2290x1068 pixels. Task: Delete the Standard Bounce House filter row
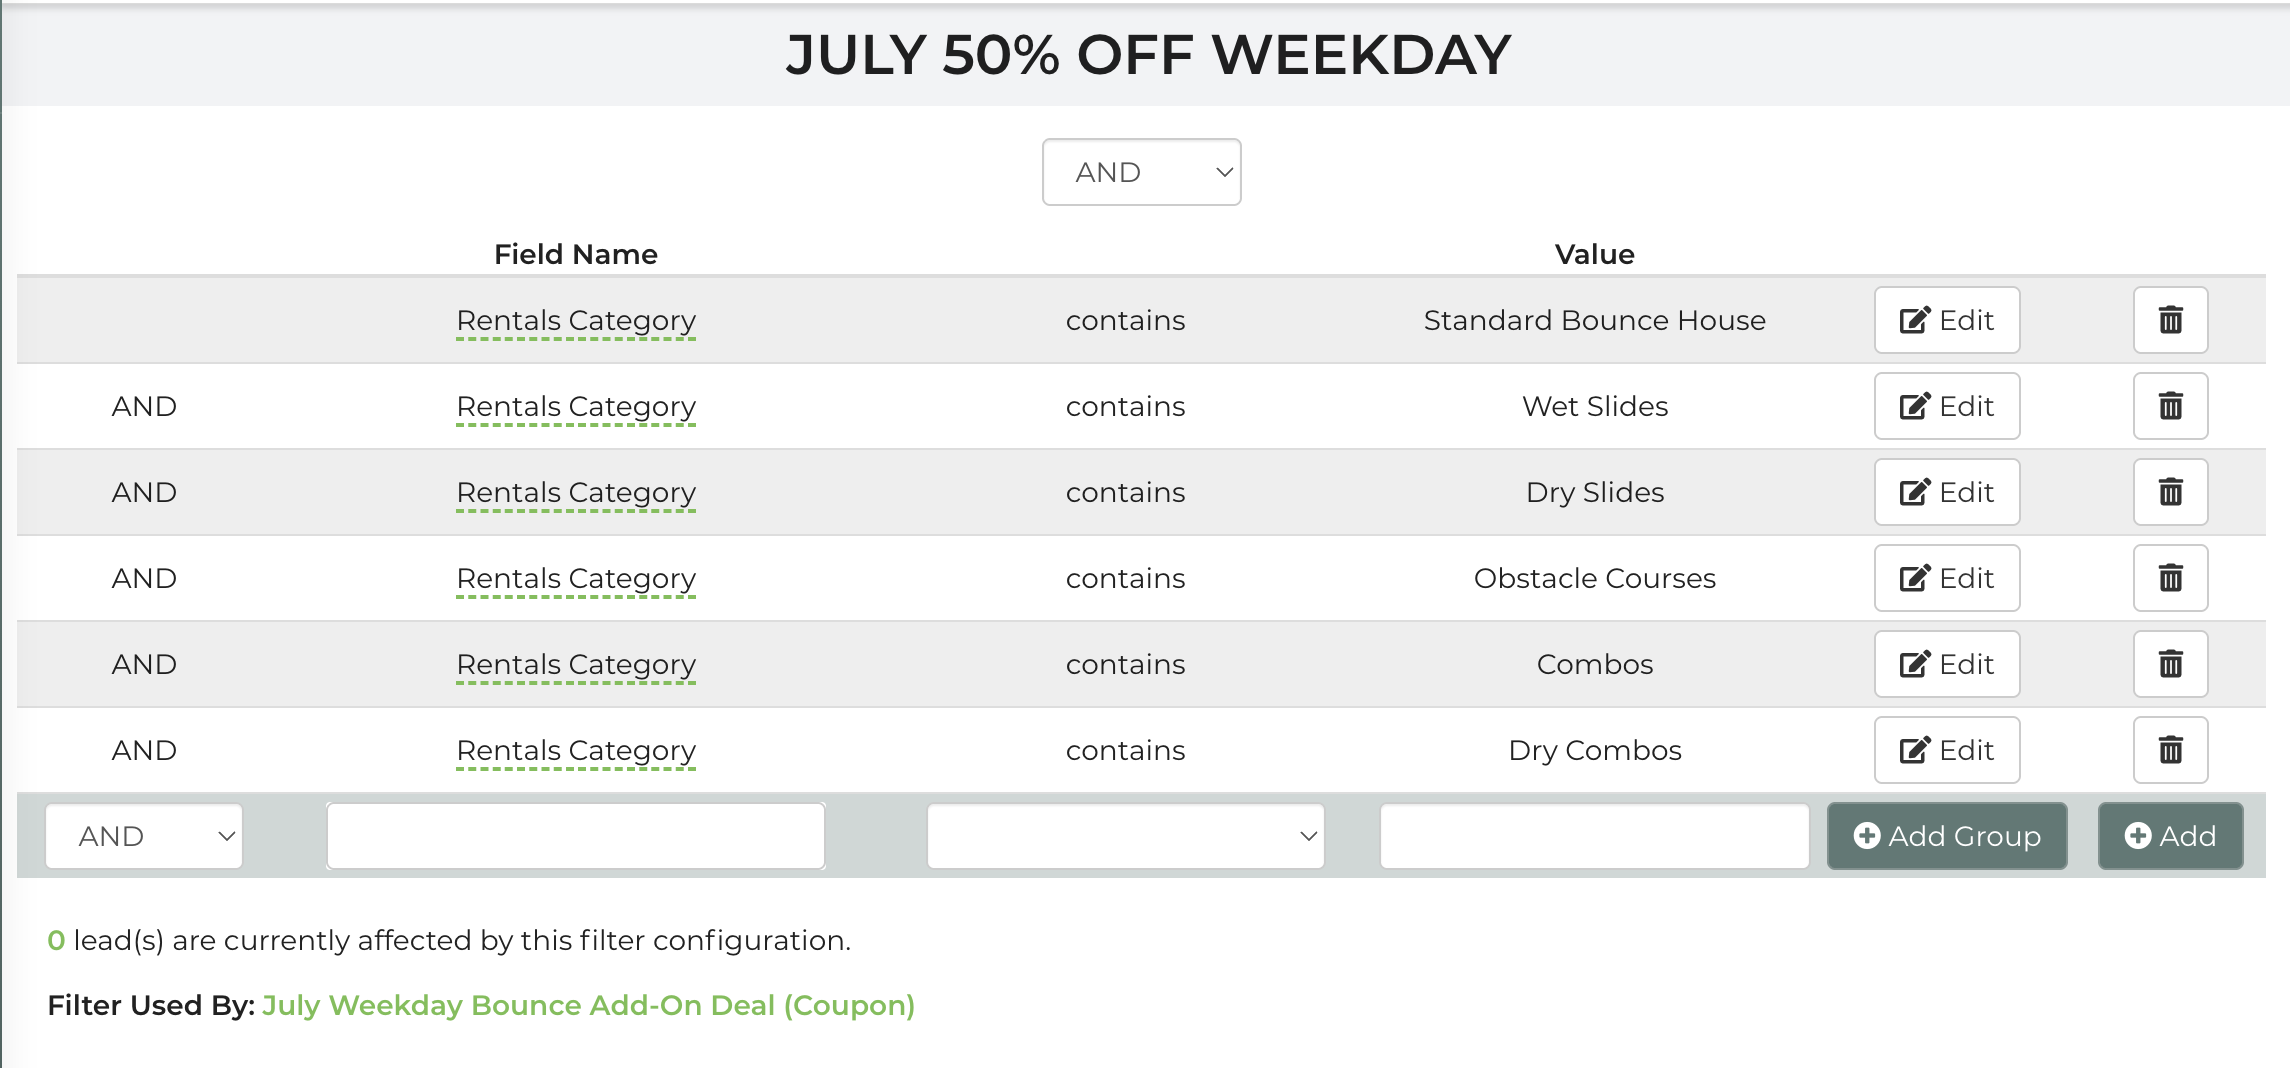[2170, 320]
